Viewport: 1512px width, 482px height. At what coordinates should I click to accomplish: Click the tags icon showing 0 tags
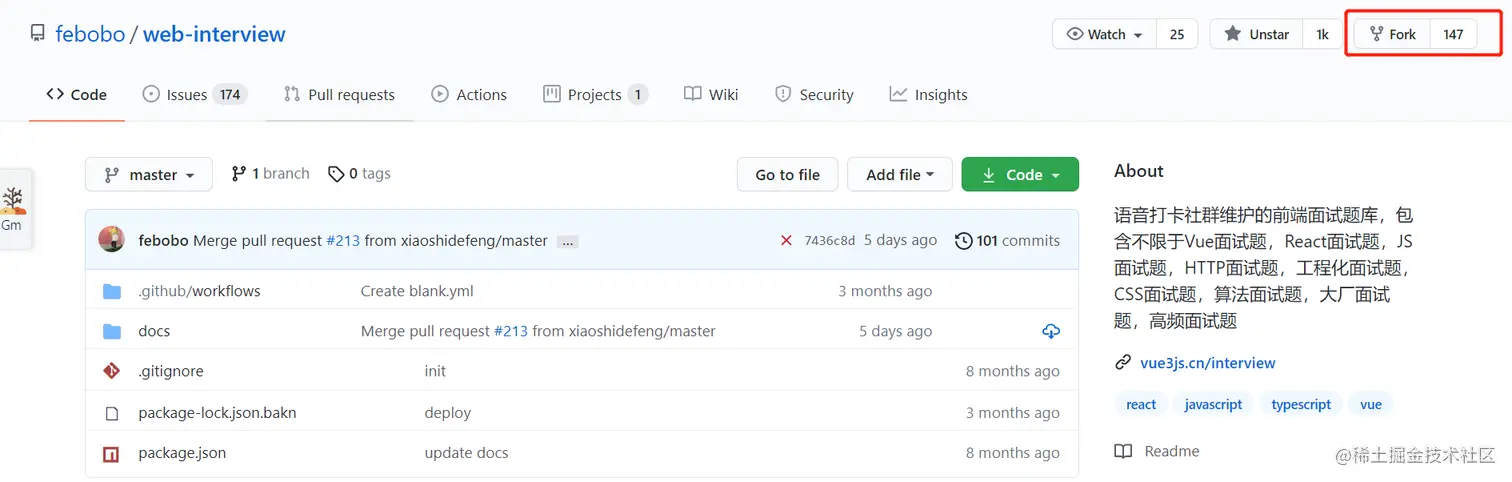pos(336,174)
